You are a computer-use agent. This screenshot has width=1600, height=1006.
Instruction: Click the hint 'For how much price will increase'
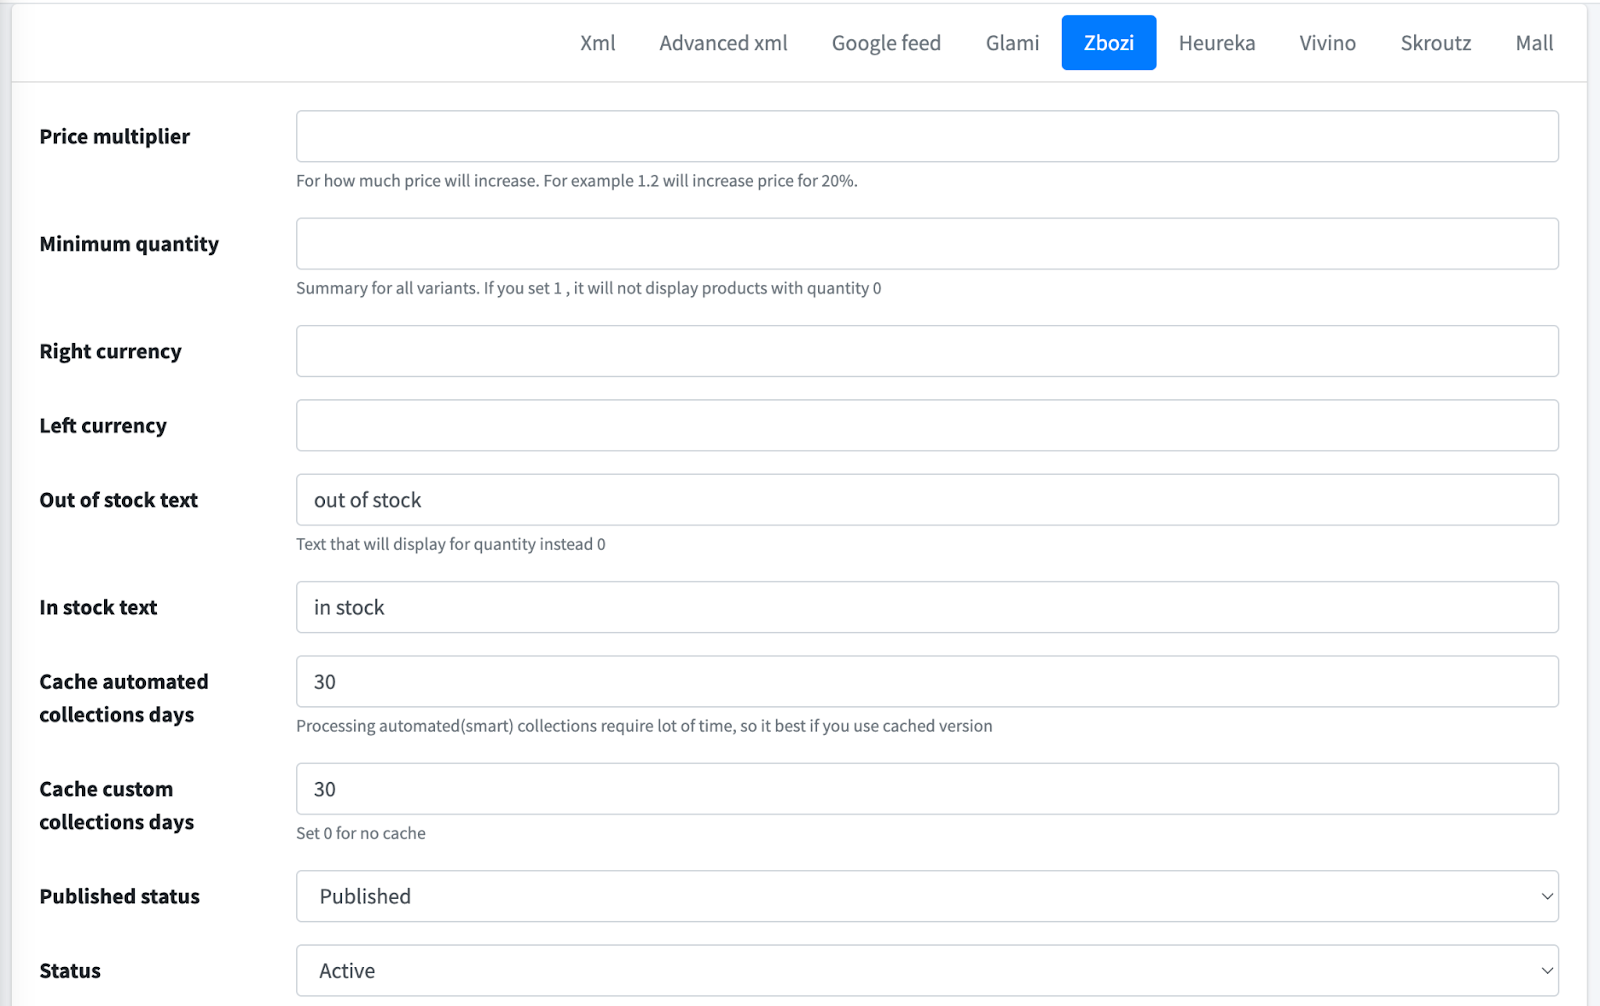[x=577, y=181]
